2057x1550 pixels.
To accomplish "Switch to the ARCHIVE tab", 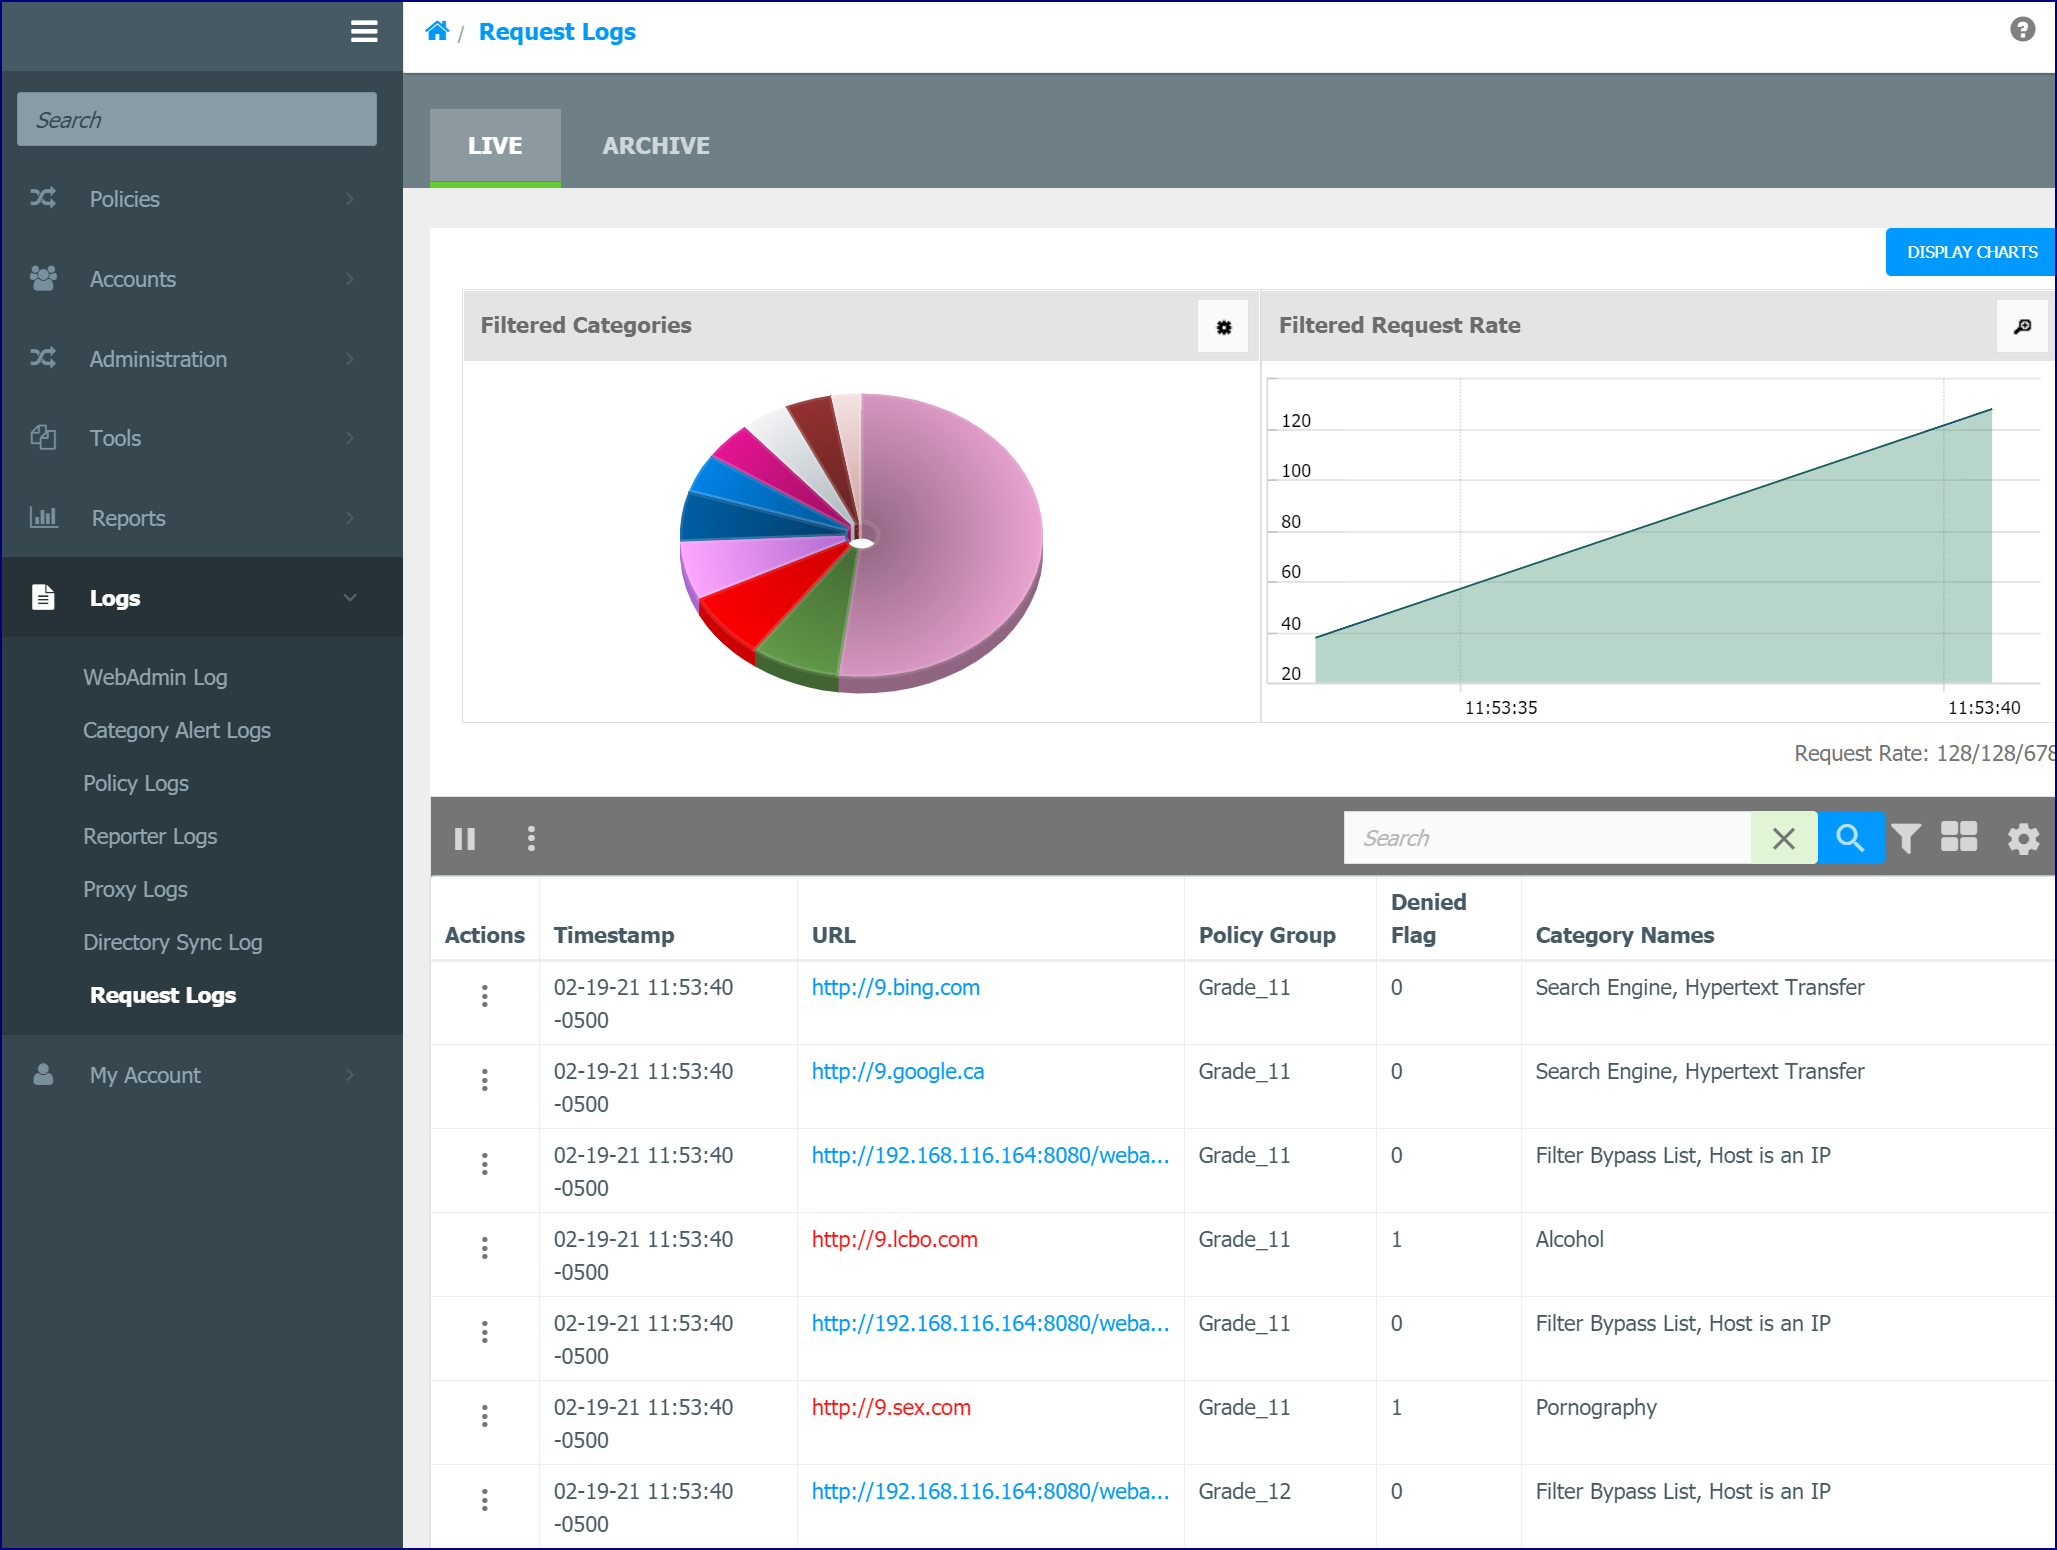I will [656, 146].
